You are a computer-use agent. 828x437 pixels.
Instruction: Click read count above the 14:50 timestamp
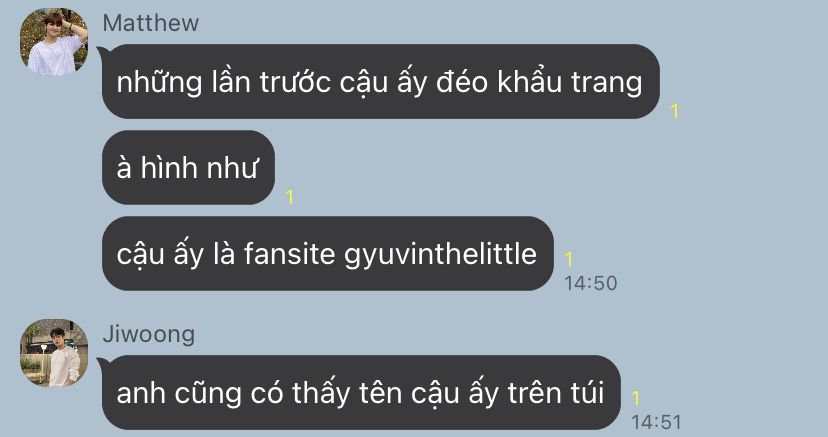(569, 259)
